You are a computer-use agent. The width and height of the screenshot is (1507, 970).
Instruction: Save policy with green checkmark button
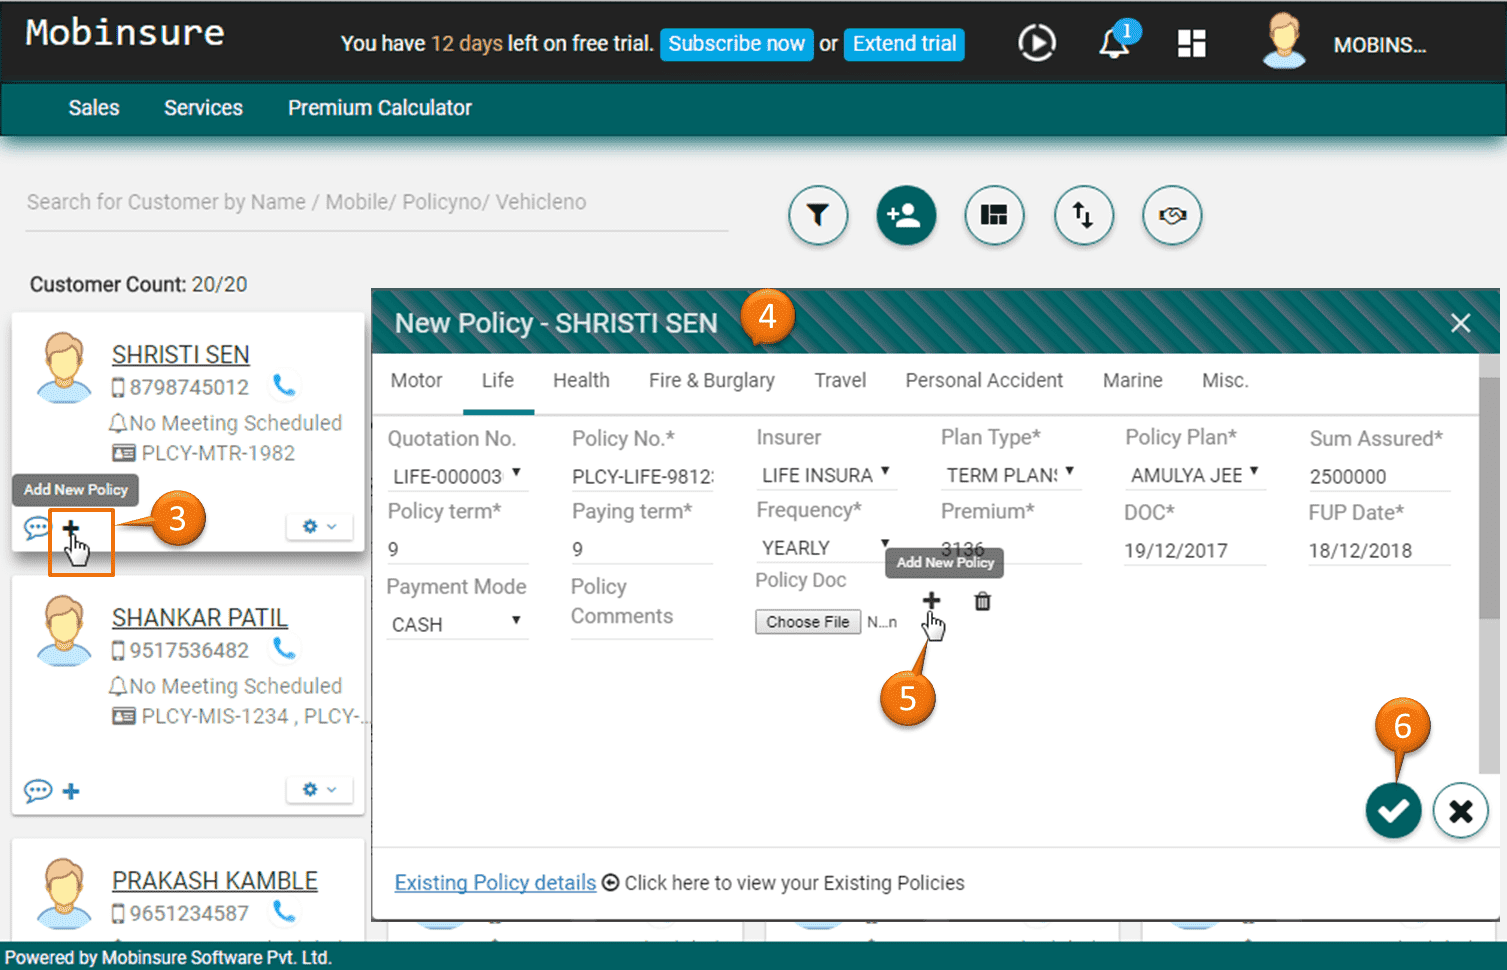1393,810
